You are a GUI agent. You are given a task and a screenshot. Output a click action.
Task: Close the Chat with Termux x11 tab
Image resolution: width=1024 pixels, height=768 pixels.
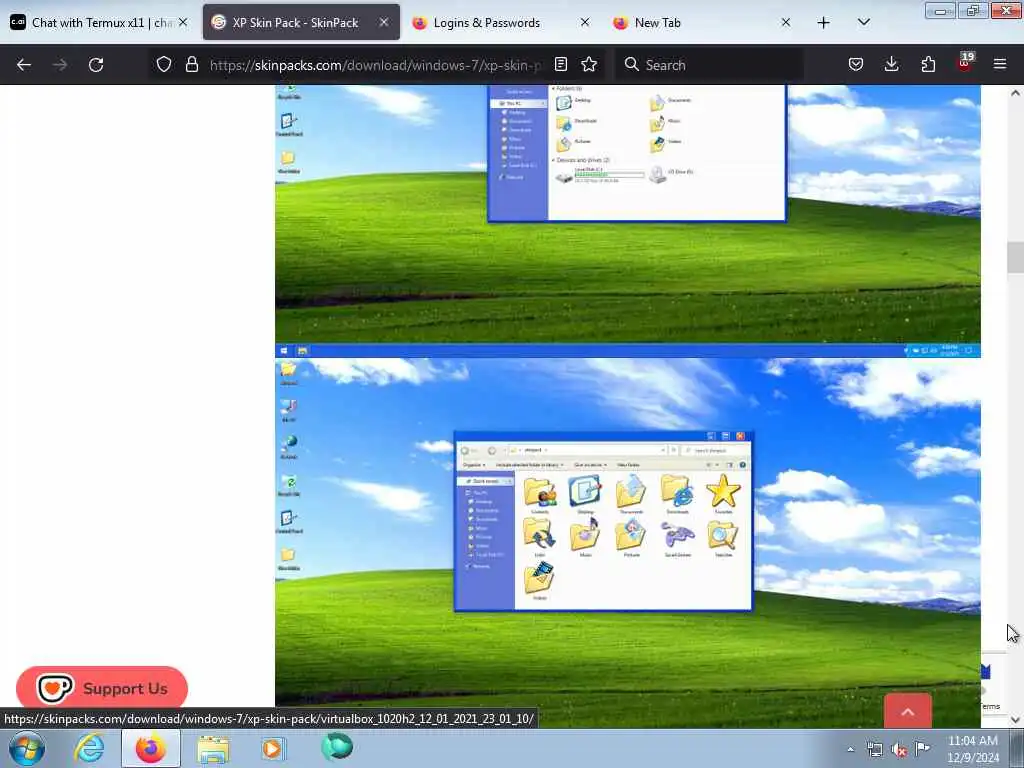[184, 23]
